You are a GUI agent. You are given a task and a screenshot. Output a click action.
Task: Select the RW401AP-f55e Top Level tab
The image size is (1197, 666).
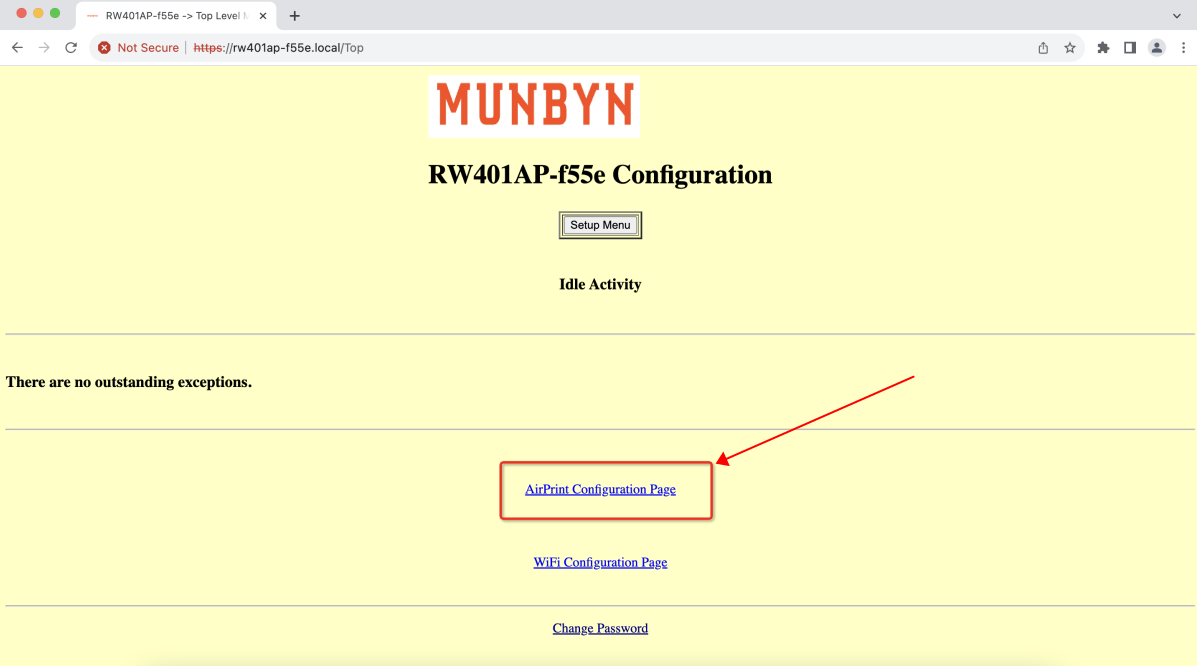click(x=176, y=15)
